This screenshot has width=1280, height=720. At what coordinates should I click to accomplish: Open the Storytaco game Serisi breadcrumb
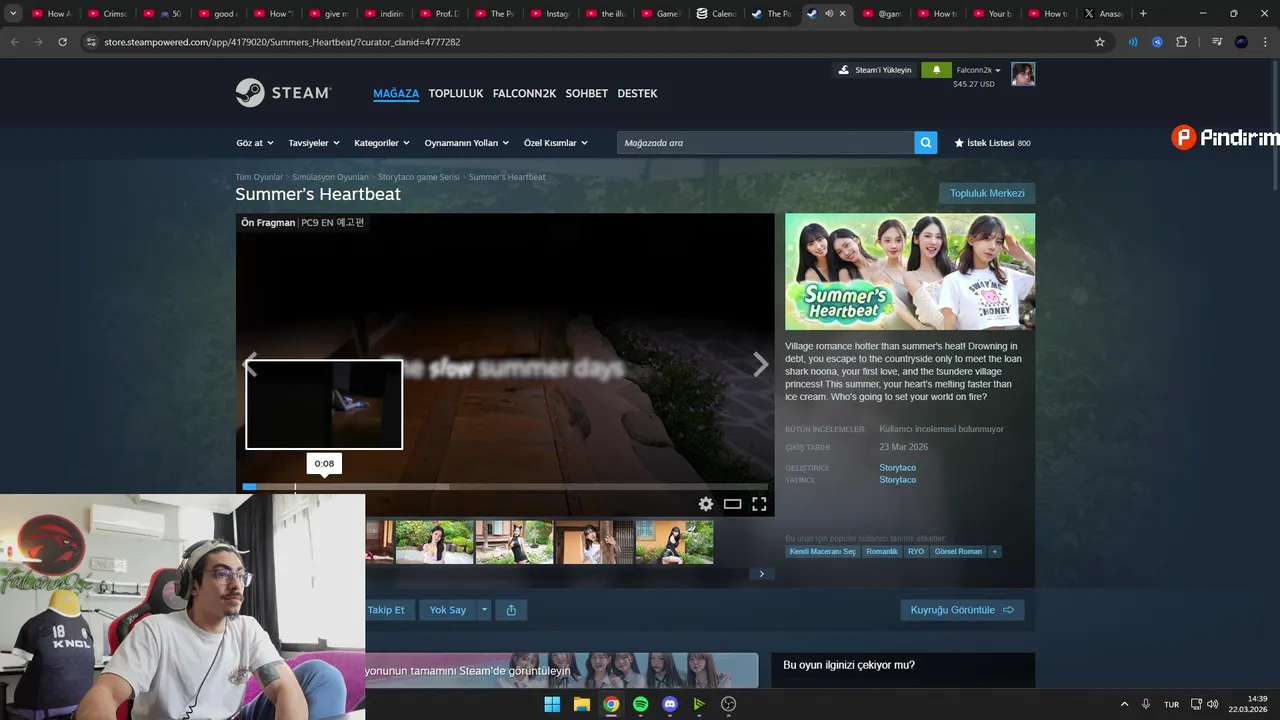tap(418, 177)
